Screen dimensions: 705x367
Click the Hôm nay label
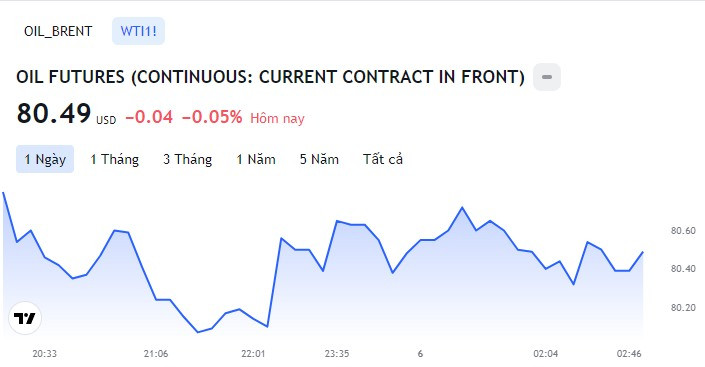coord(277,118)
